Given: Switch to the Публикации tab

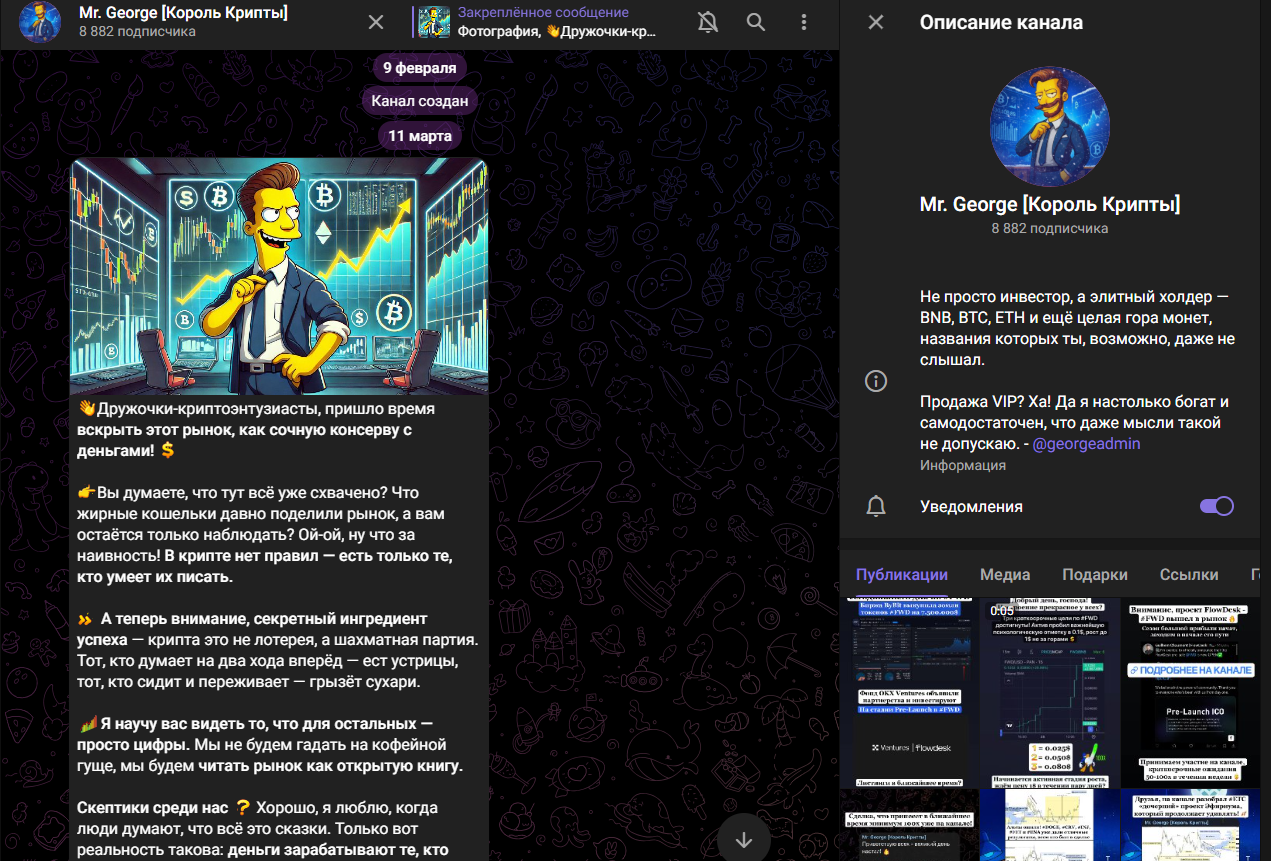Looking at the screenshot, I should (x=901, y=574).
